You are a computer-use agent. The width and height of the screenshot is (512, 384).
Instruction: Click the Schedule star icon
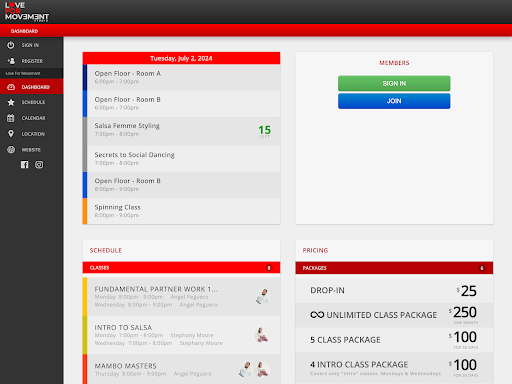tap(11, 102)
